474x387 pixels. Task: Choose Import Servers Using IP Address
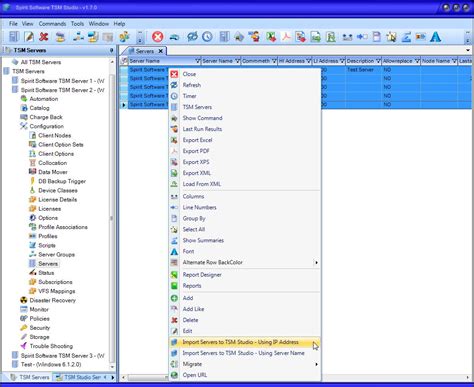tap(245, 342)
